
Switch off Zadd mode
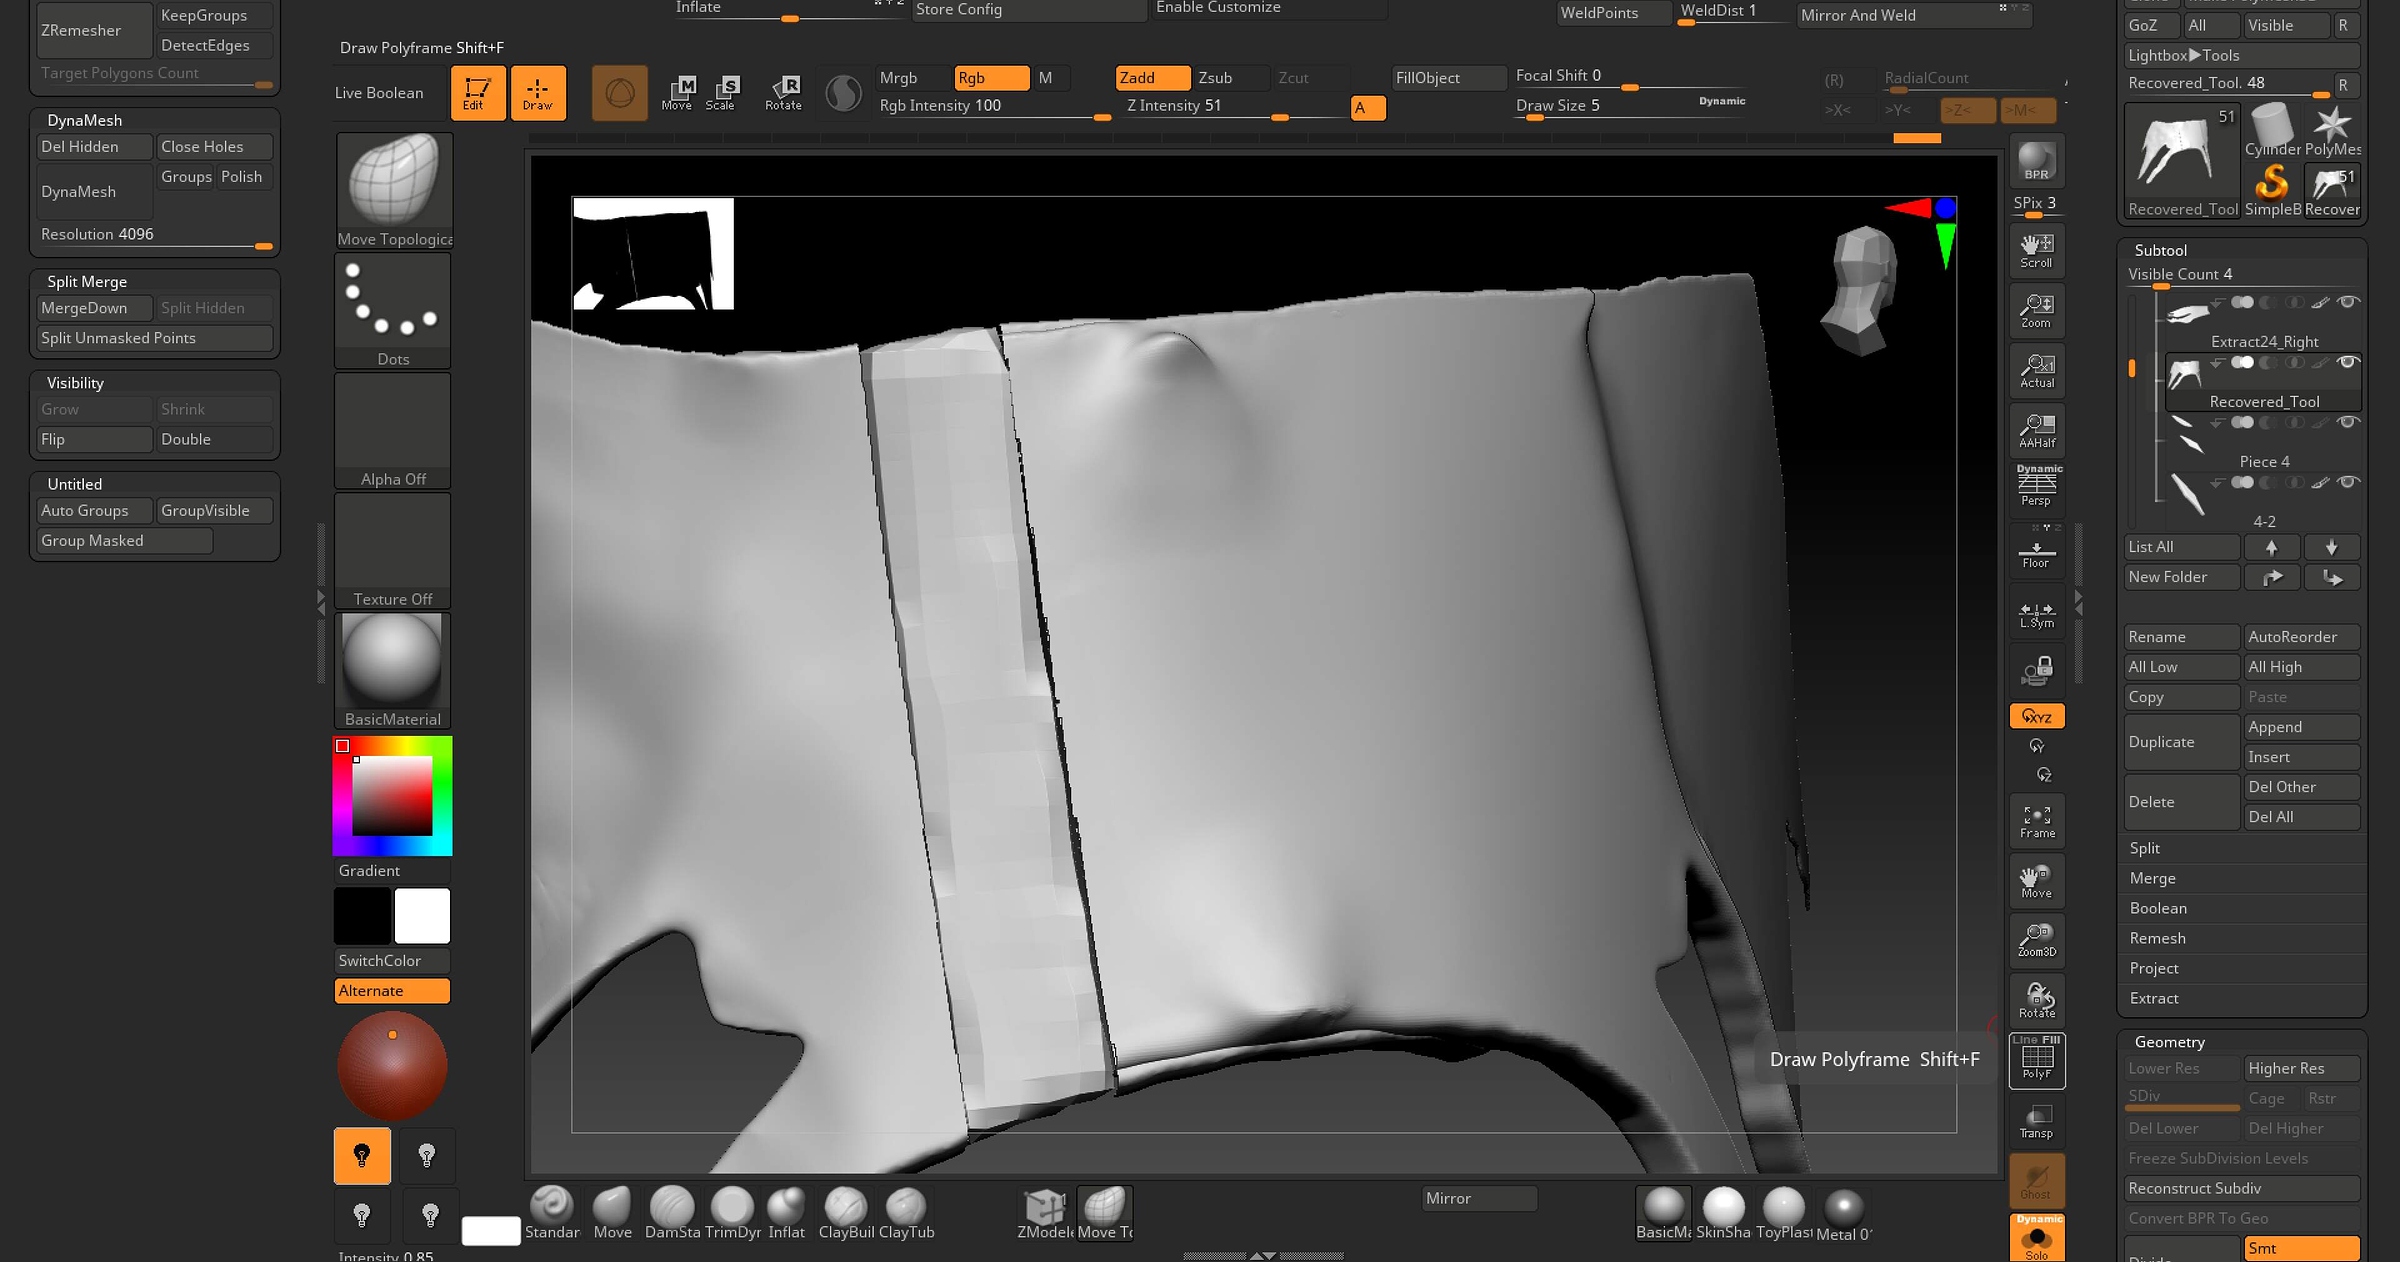tap(1151, 77)
